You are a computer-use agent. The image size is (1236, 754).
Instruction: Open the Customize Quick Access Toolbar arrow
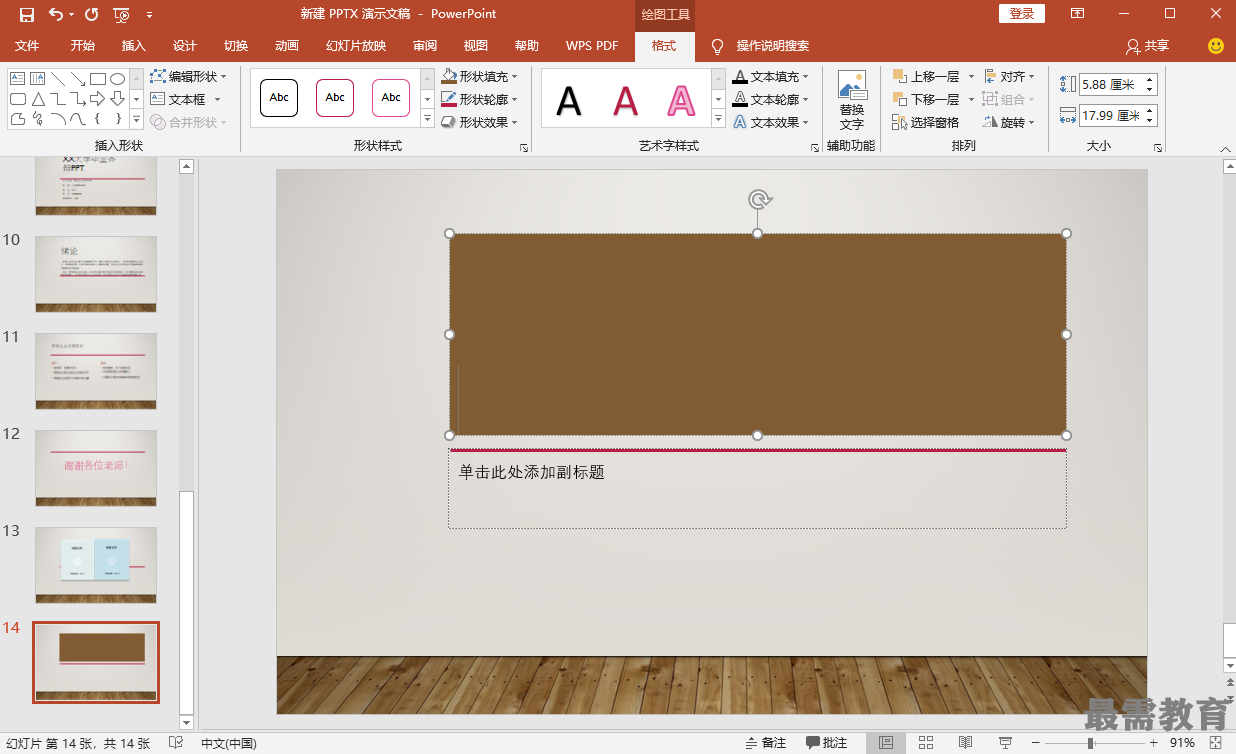[x=149, y=15]
